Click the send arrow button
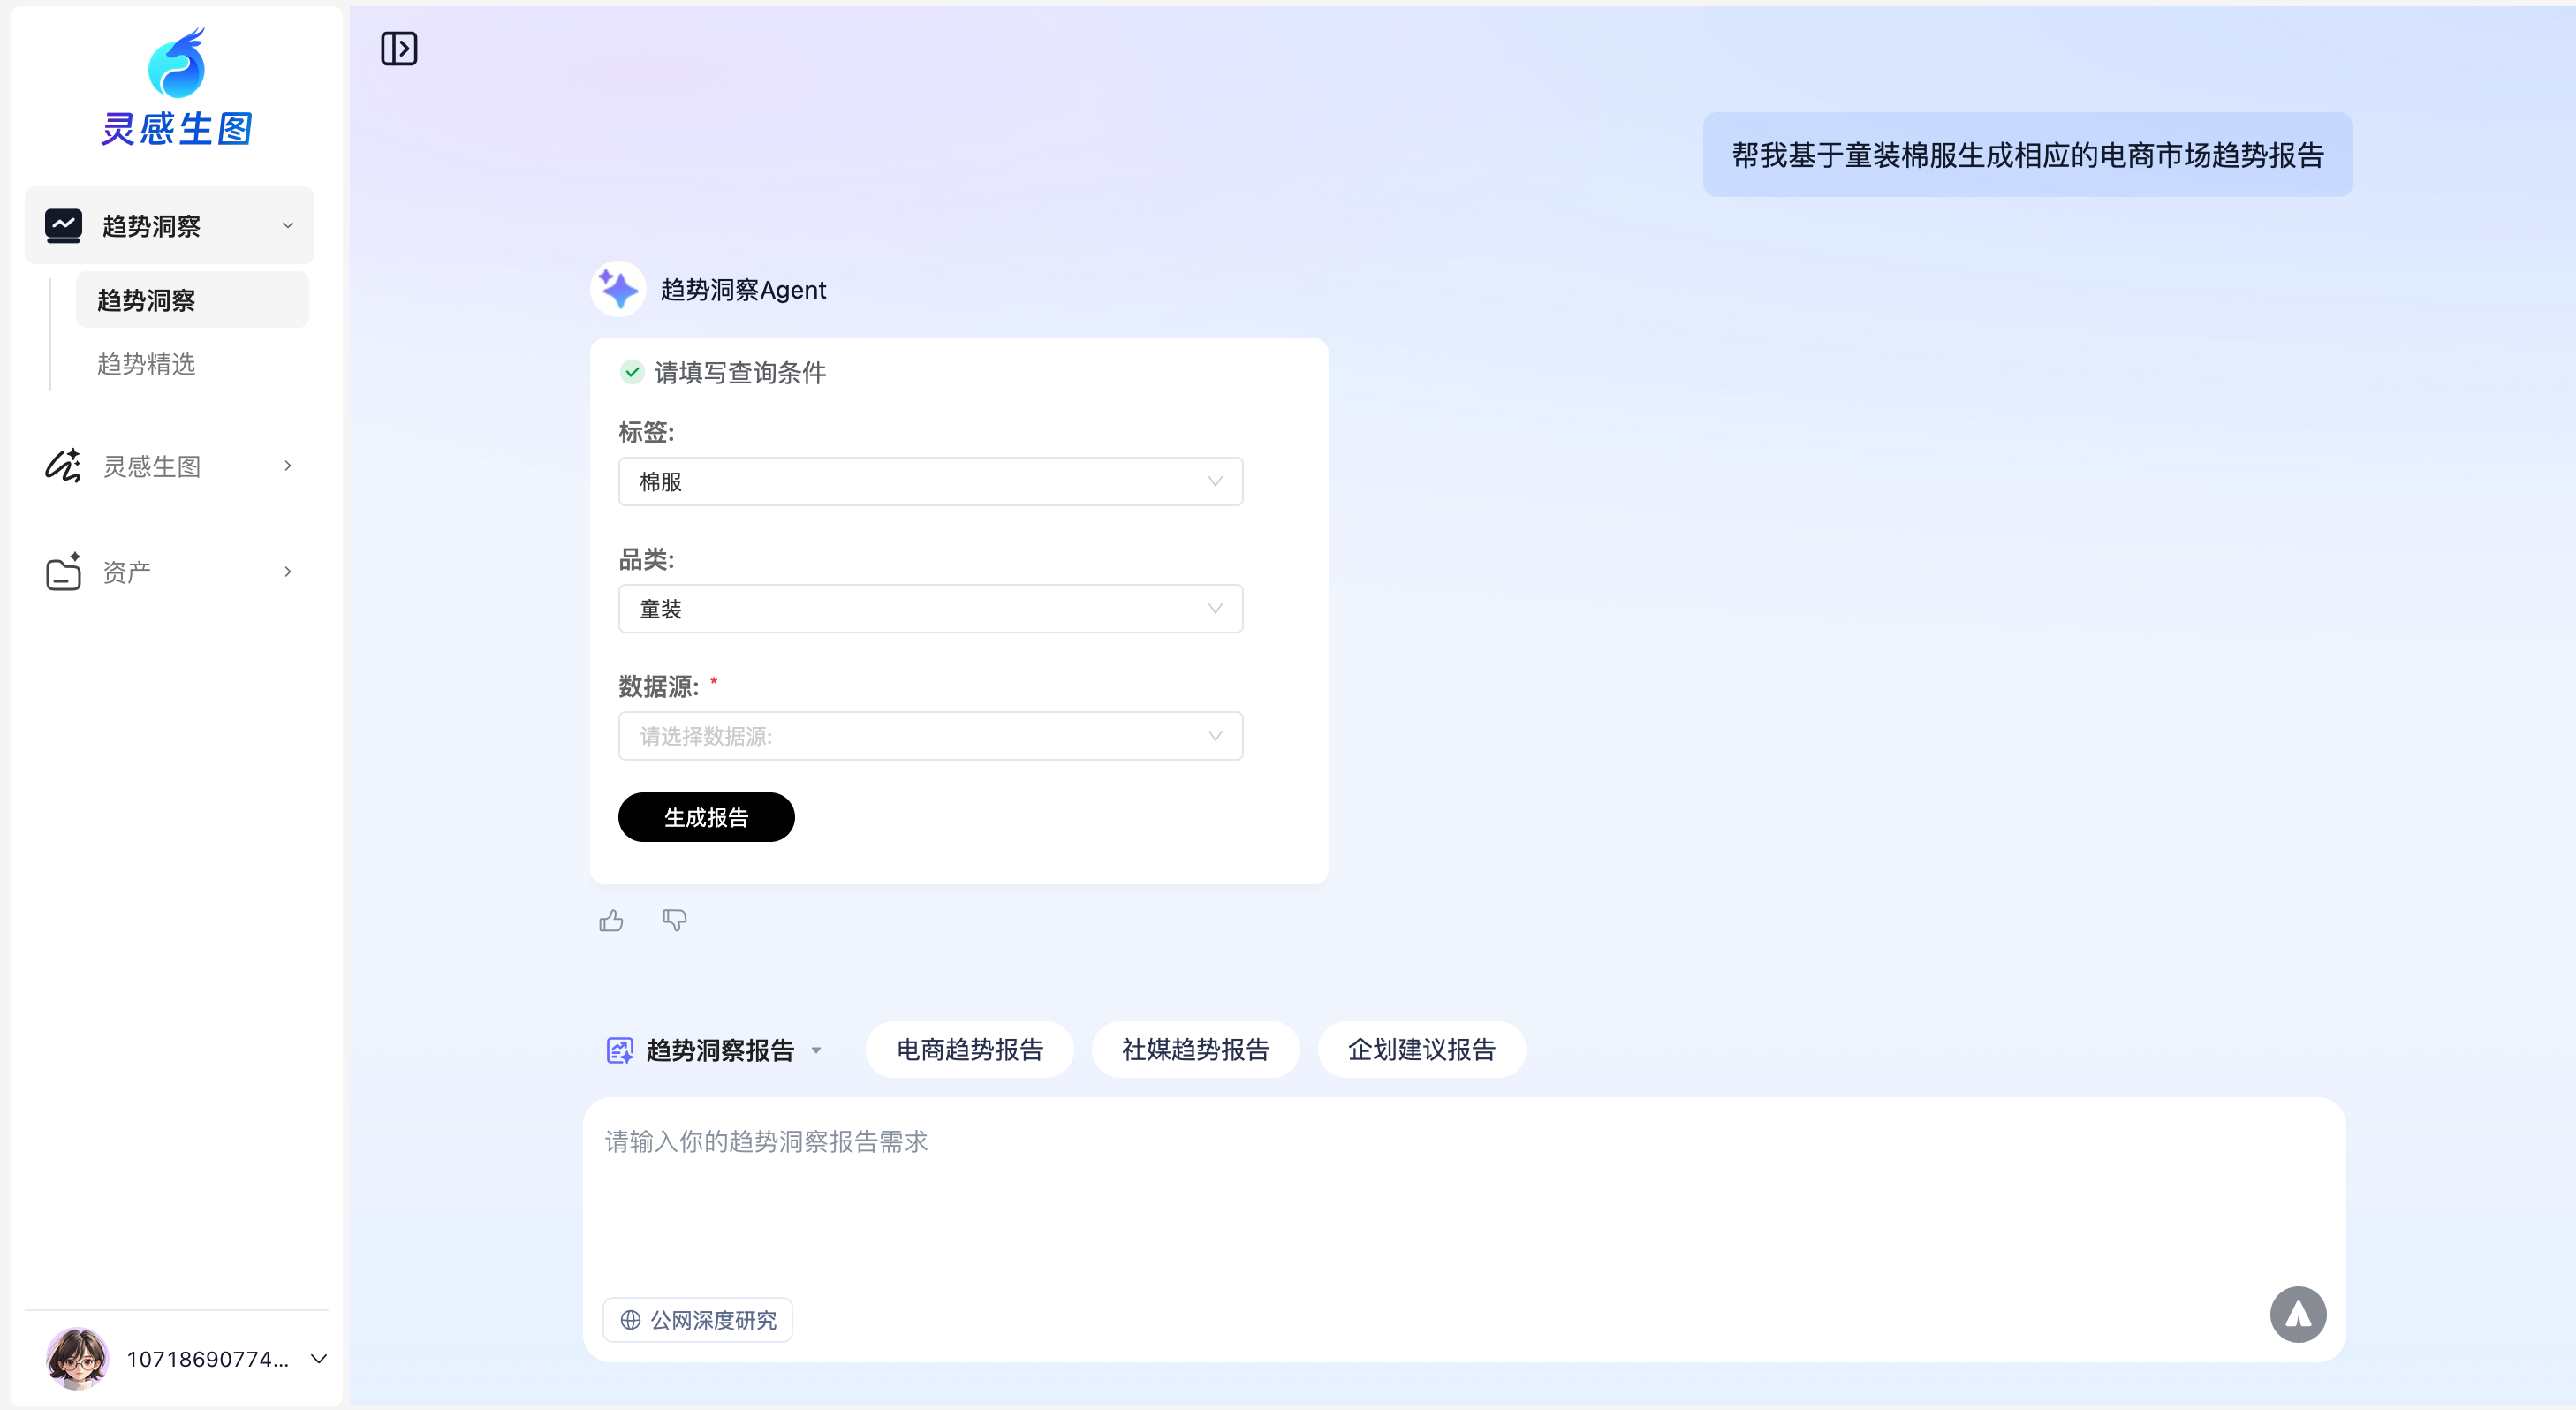Screen dimensions: 2576x1410 pos(2297,1314)
